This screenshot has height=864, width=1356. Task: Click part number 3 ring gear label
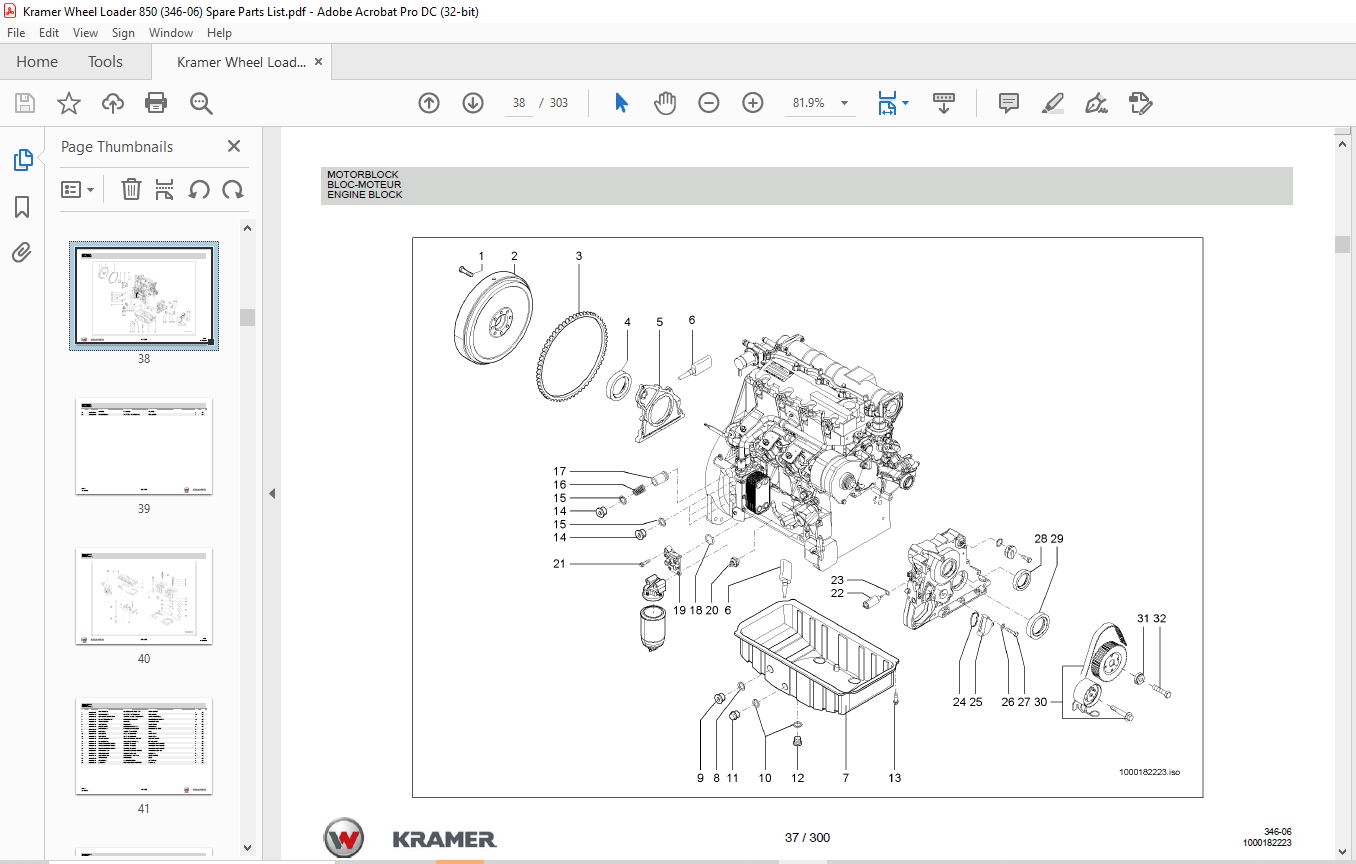[x=578, y=256]
